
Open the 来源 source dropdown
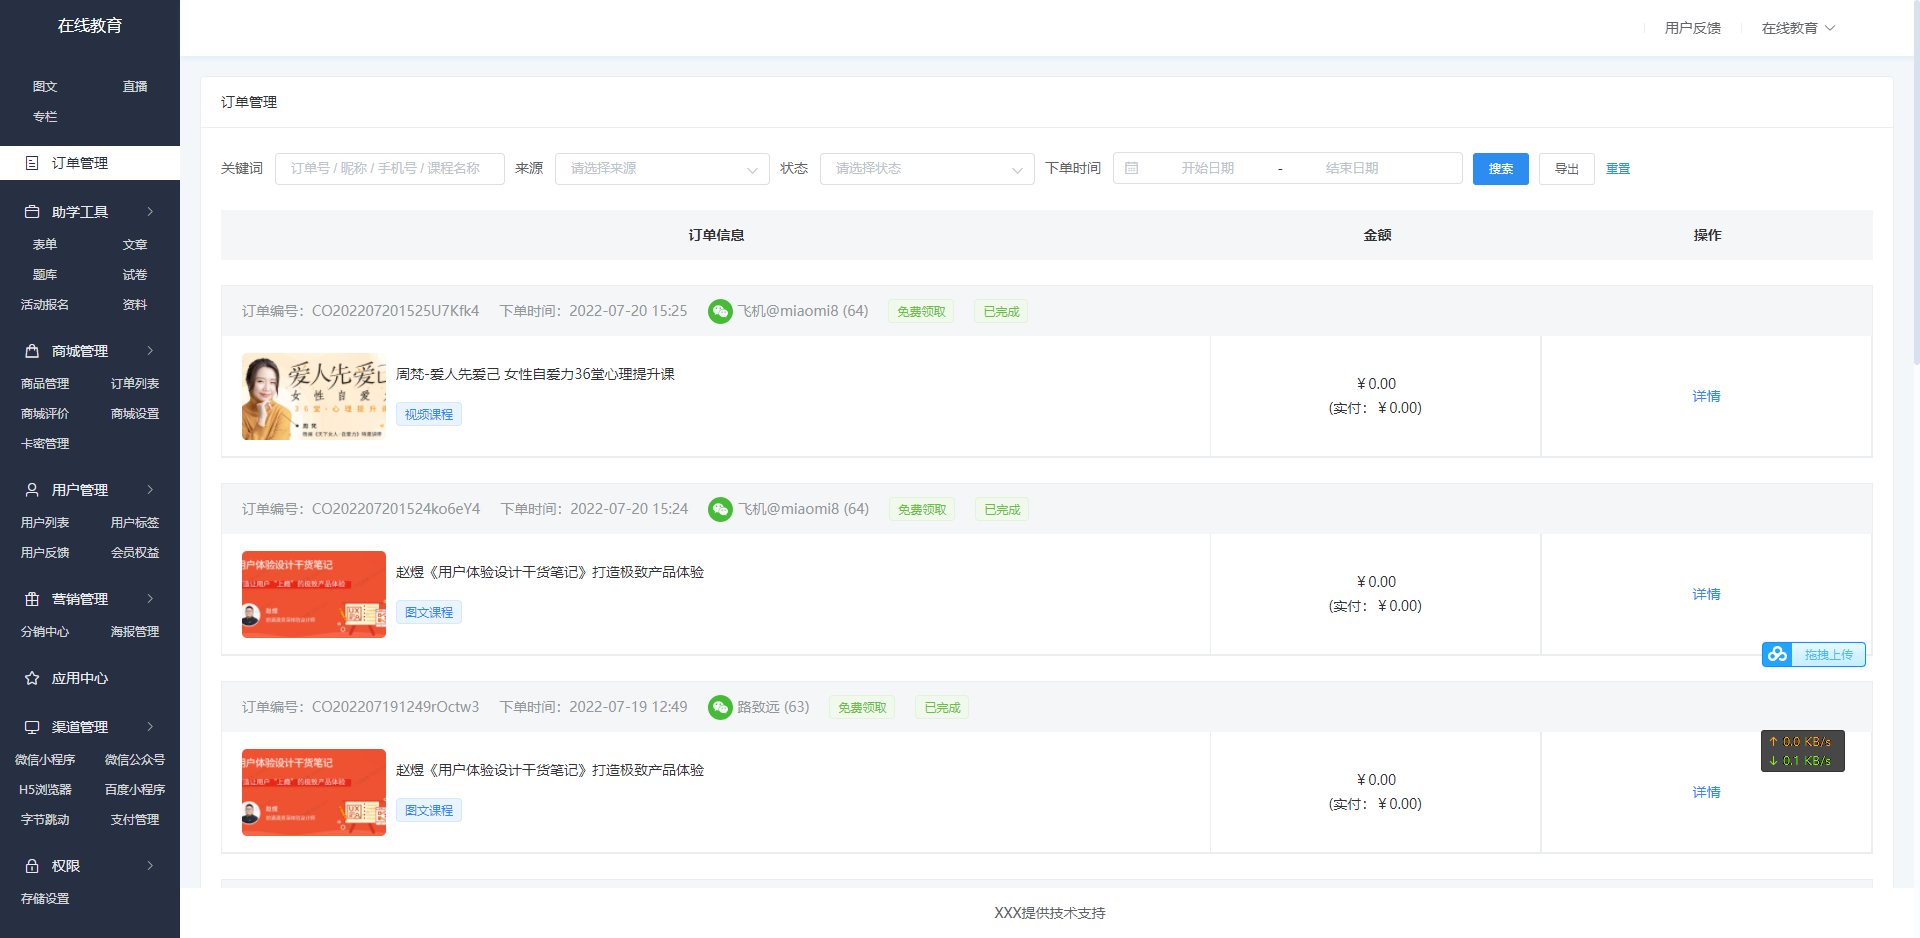pos(662,168)
